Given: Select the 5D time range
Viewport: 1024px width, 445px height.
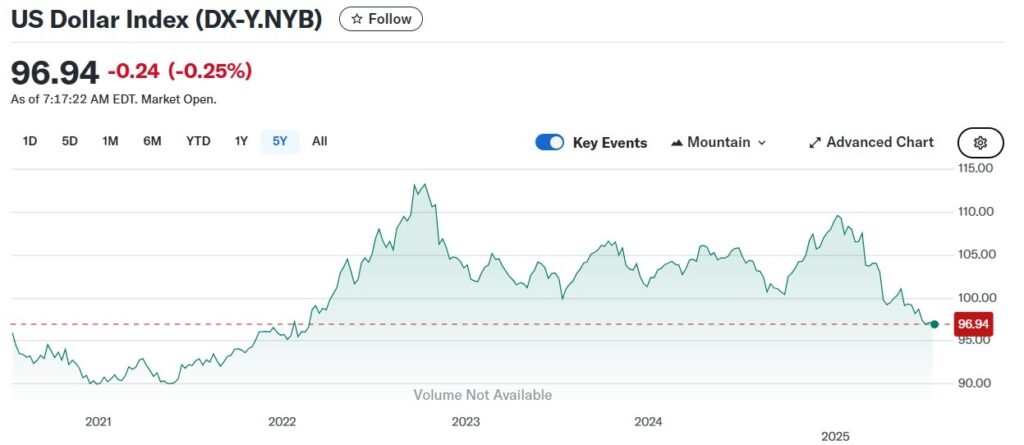Looking at the screenshot, I should 70,141.
